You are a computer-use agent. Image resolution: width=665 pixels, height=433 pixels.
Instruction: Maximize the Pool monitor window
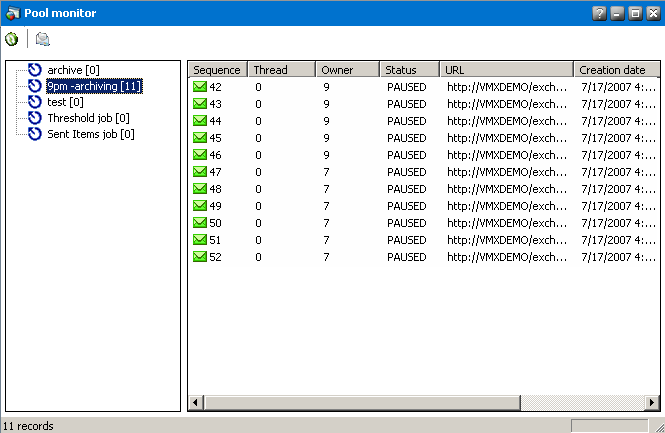tap(635, 14)
